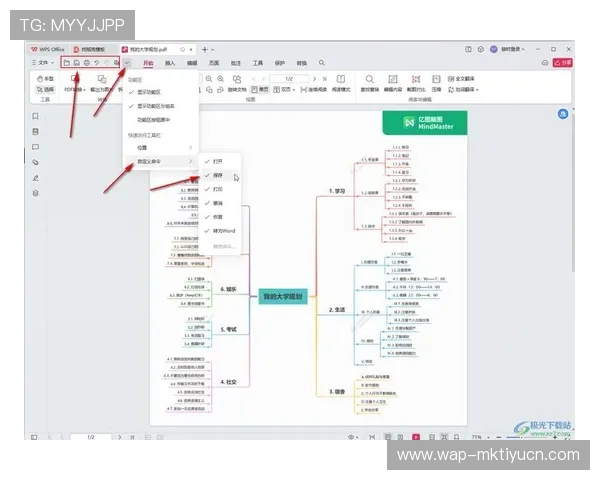The height and width of the screenshot is (480, 600).
Task: Open the 文件 menu dropdown
Action: pos(45,62)
